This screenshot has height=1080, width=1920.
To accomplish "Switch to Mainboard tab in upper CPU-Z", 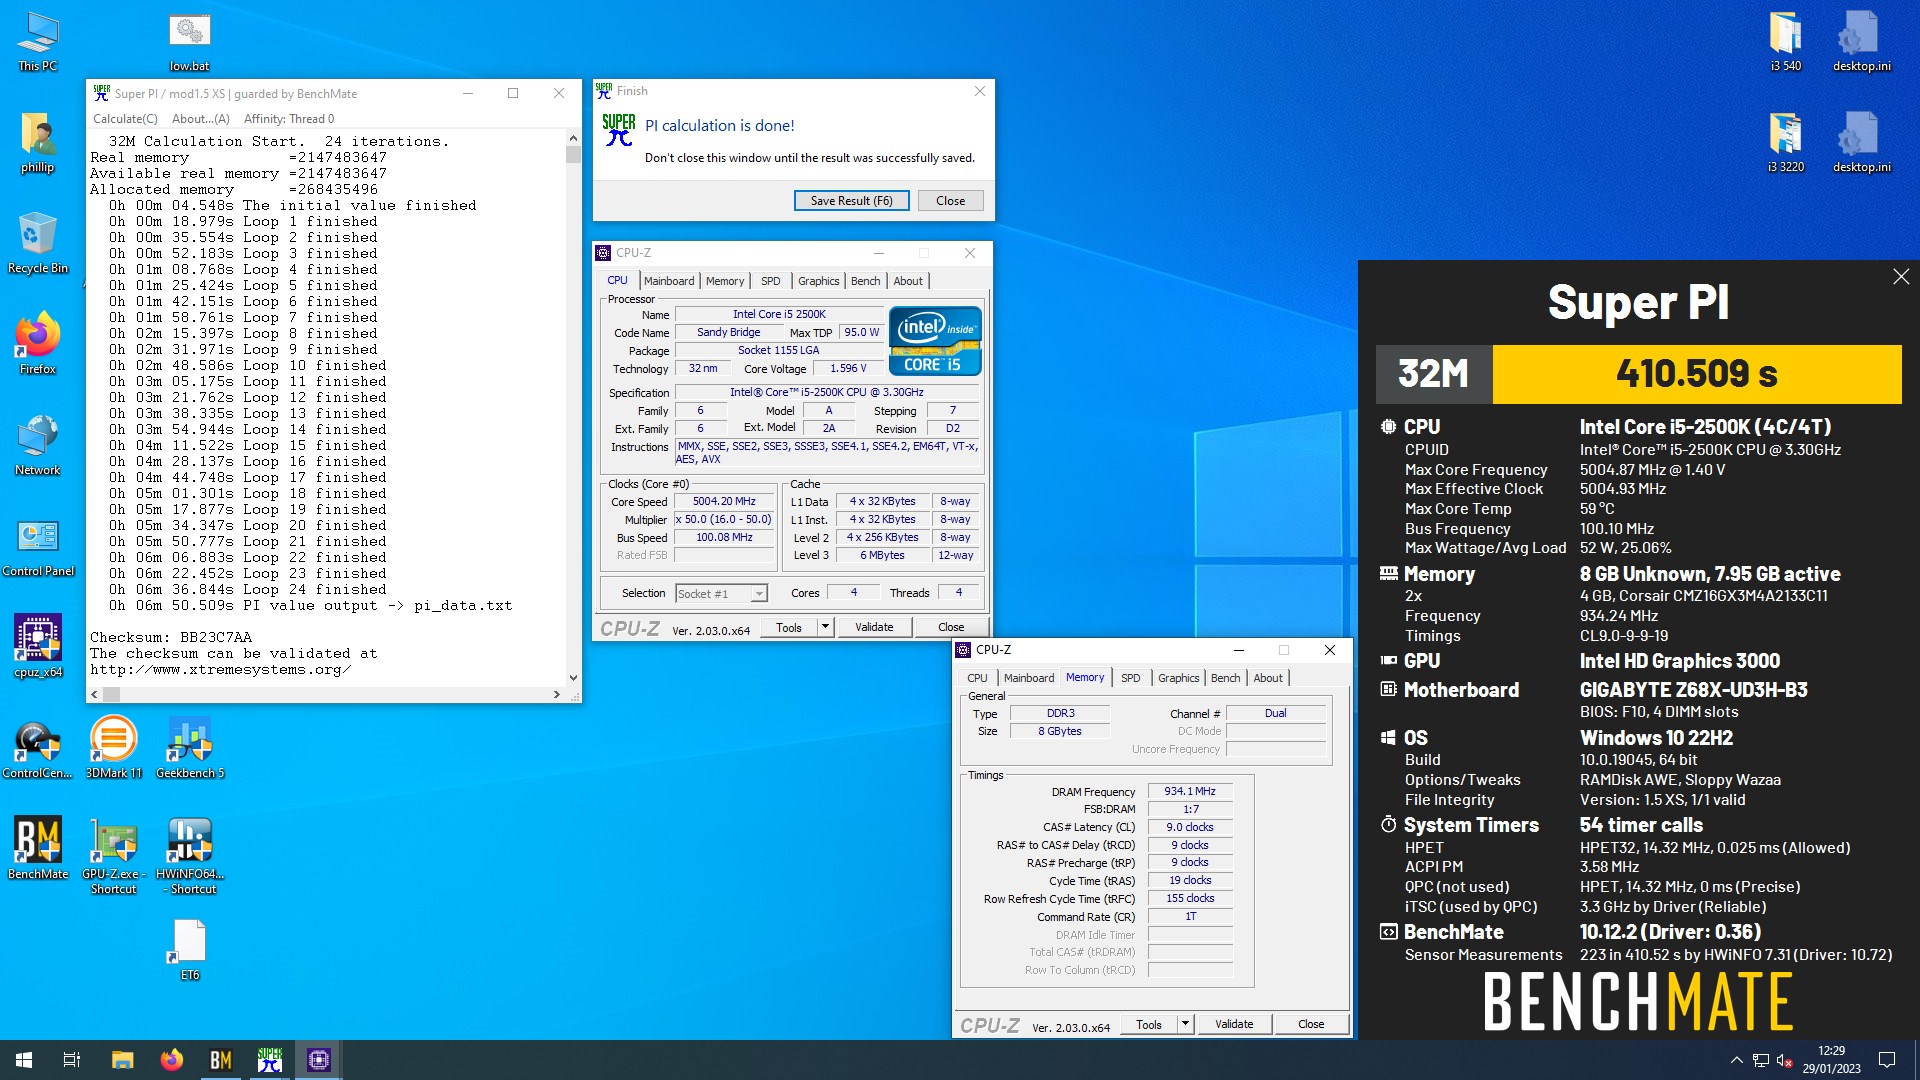I will [x=668, y=281].
